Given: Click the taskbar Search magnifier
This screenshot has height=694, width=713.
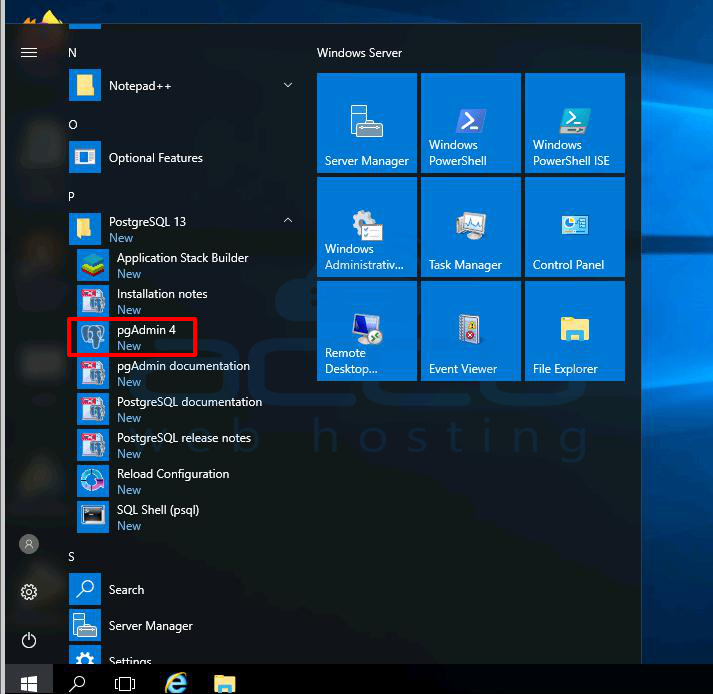Looking at the screenshot, I should [x=77, y=683].
